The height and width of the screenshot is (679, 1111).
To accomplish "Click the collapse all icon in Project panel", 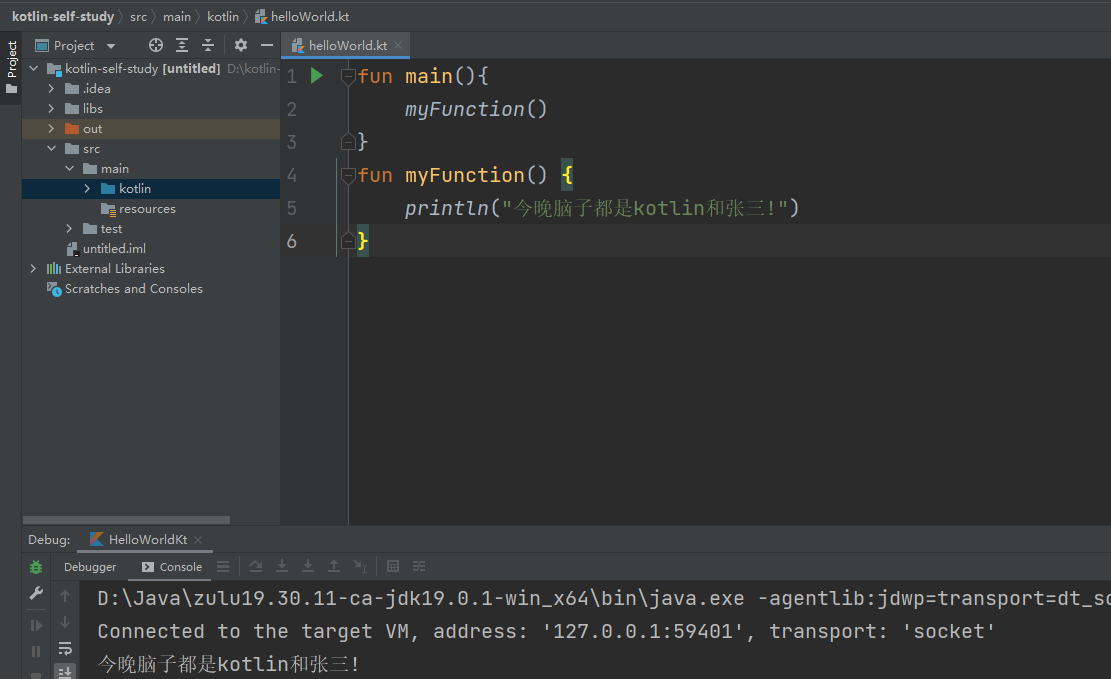I will click(208, 45).
